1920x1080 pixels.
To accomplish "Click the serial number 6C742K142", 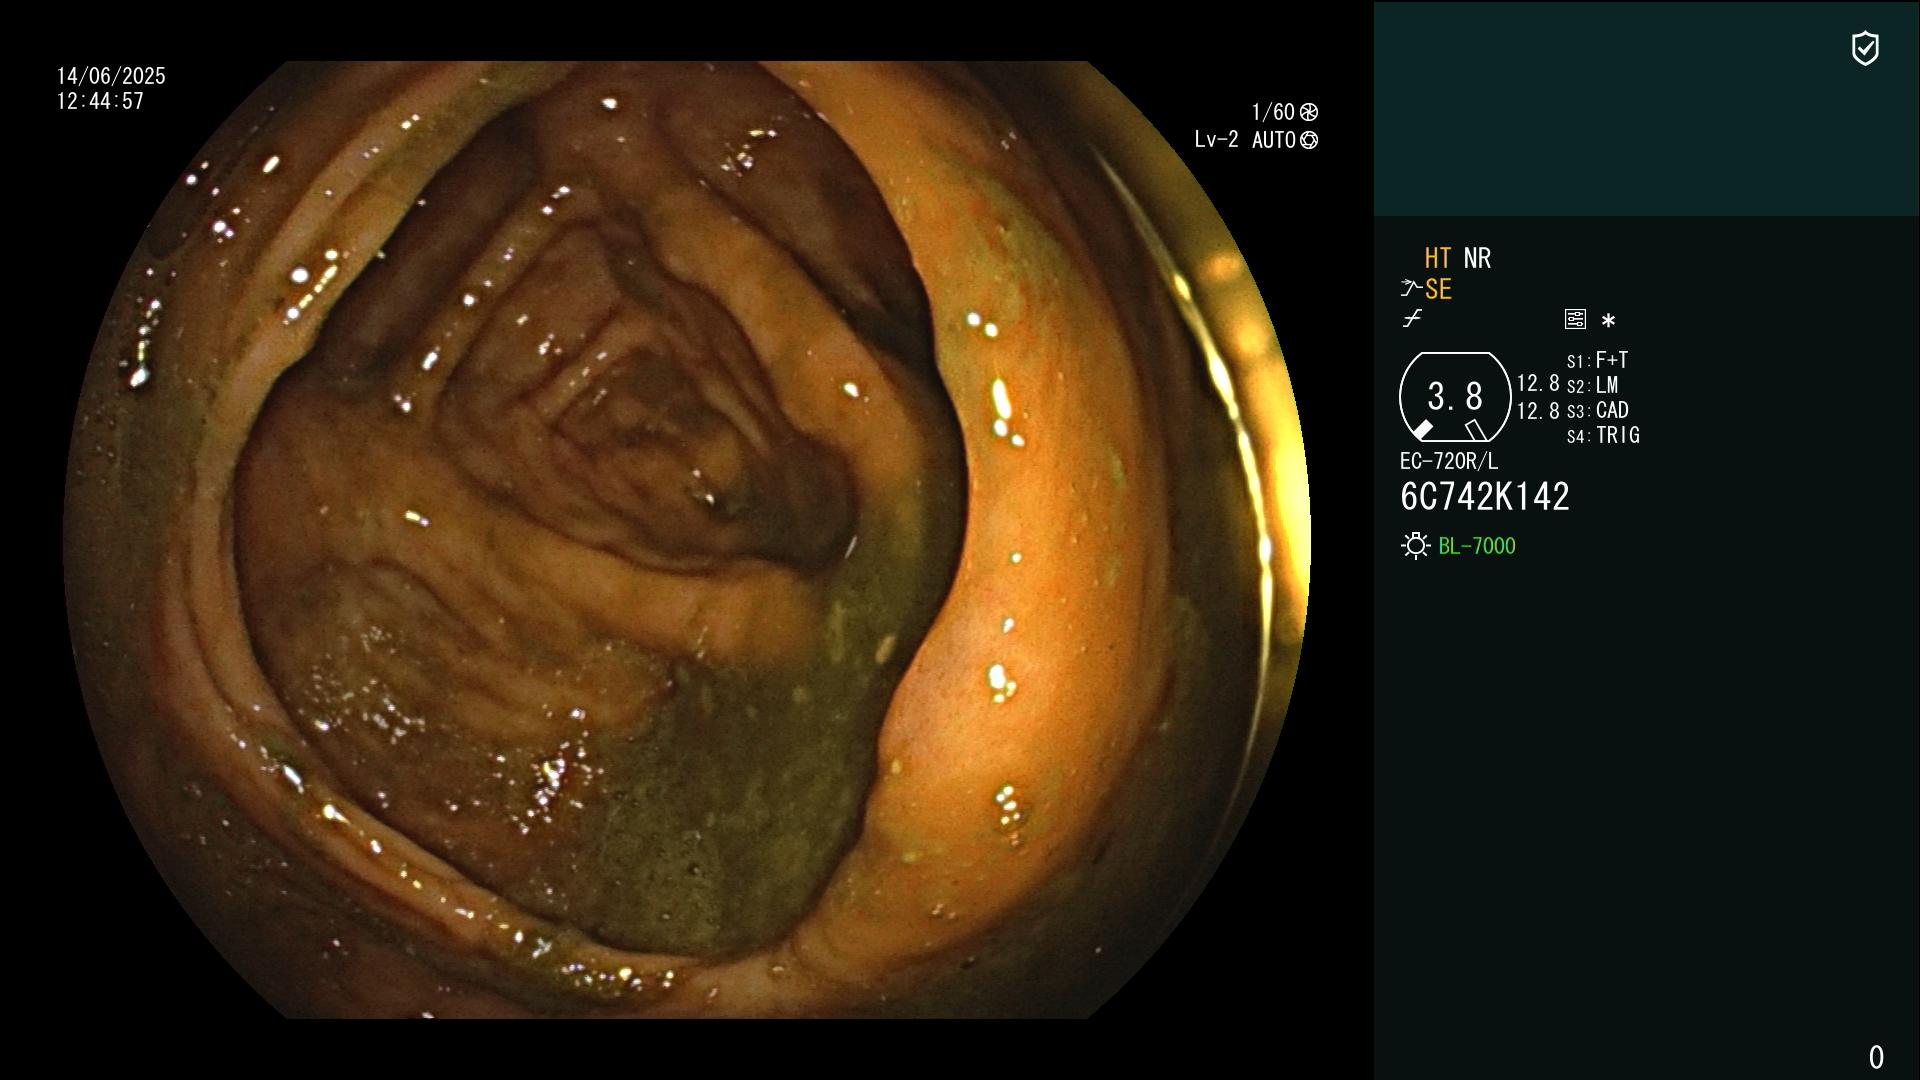I will [x=1485, y=497].
